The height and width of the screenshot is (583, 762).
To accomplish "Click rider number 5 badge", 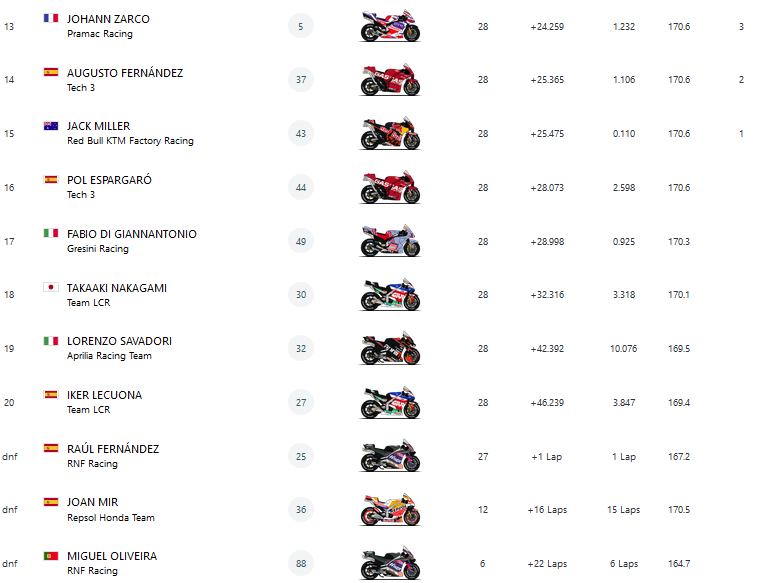I will (x=301, y=26).
